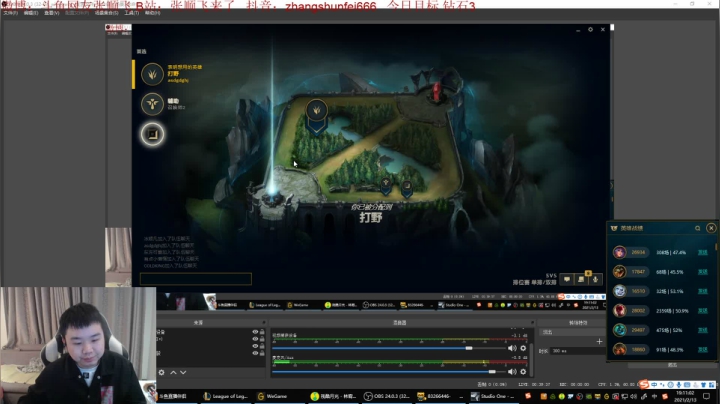Toggle the microphone icon in the lobby

(x=595, y=279)
